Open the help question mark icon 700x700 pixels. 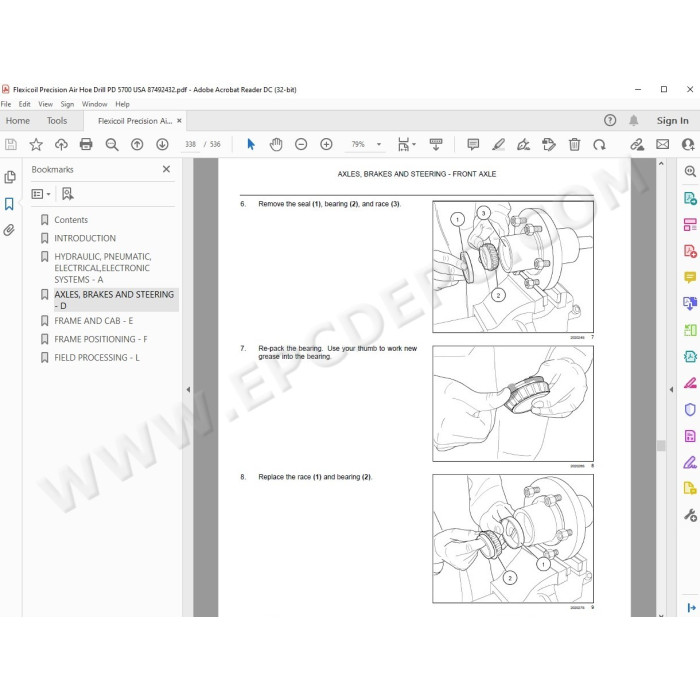pyautogui.click(x=610, y=120)
